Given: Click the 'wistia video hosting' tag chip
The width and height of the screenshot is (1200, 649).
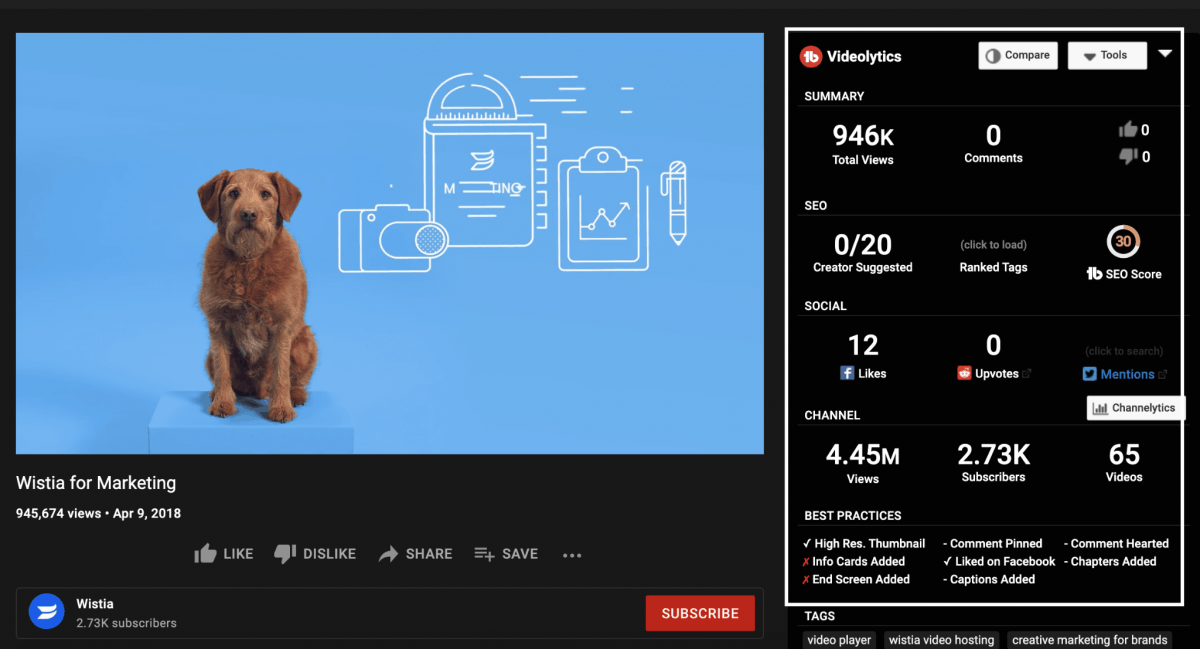Looking at the screenshot, I should pos(941,640).
